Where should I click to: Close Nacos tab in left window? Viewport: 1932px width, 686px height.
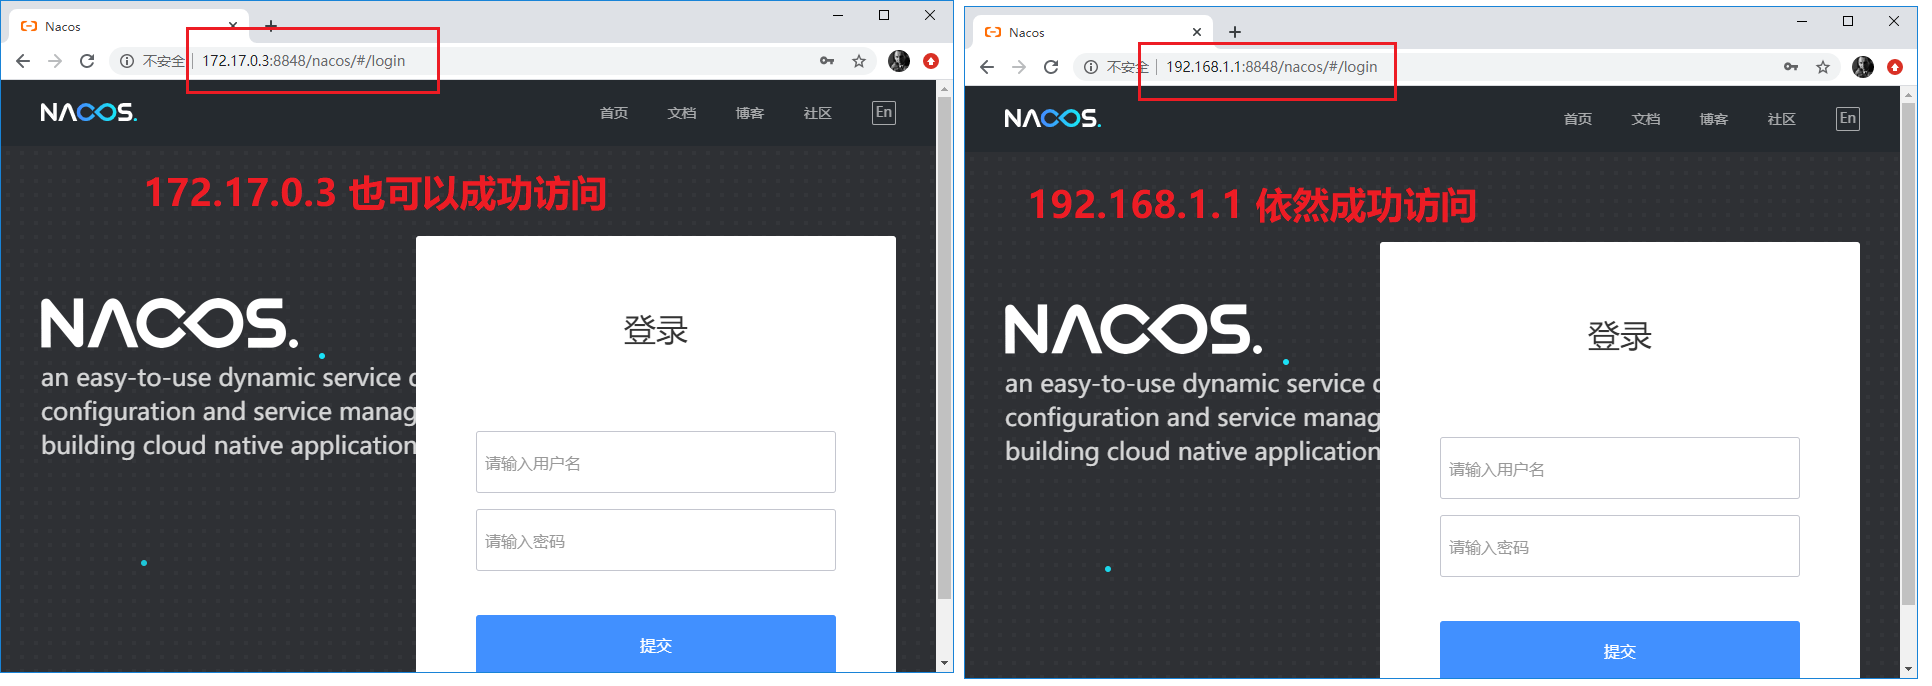[233, 26]
